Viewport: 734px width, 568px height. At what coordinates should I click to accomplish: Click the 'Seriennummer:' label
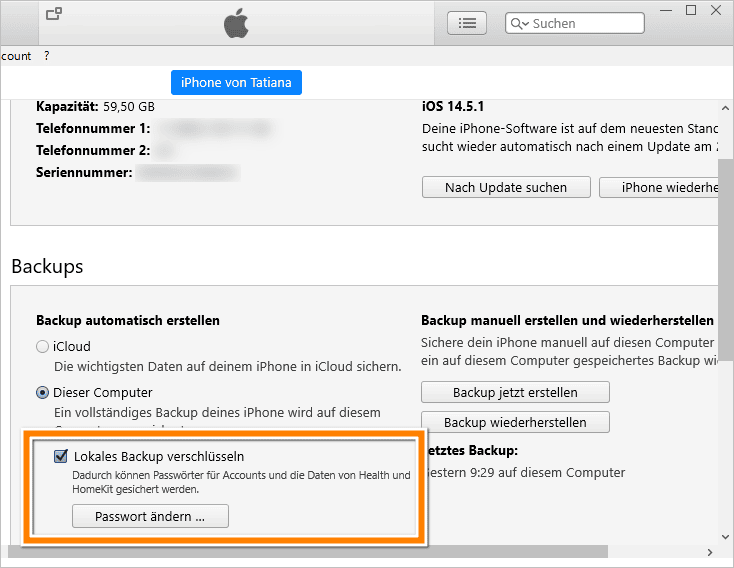coord(84,172)
